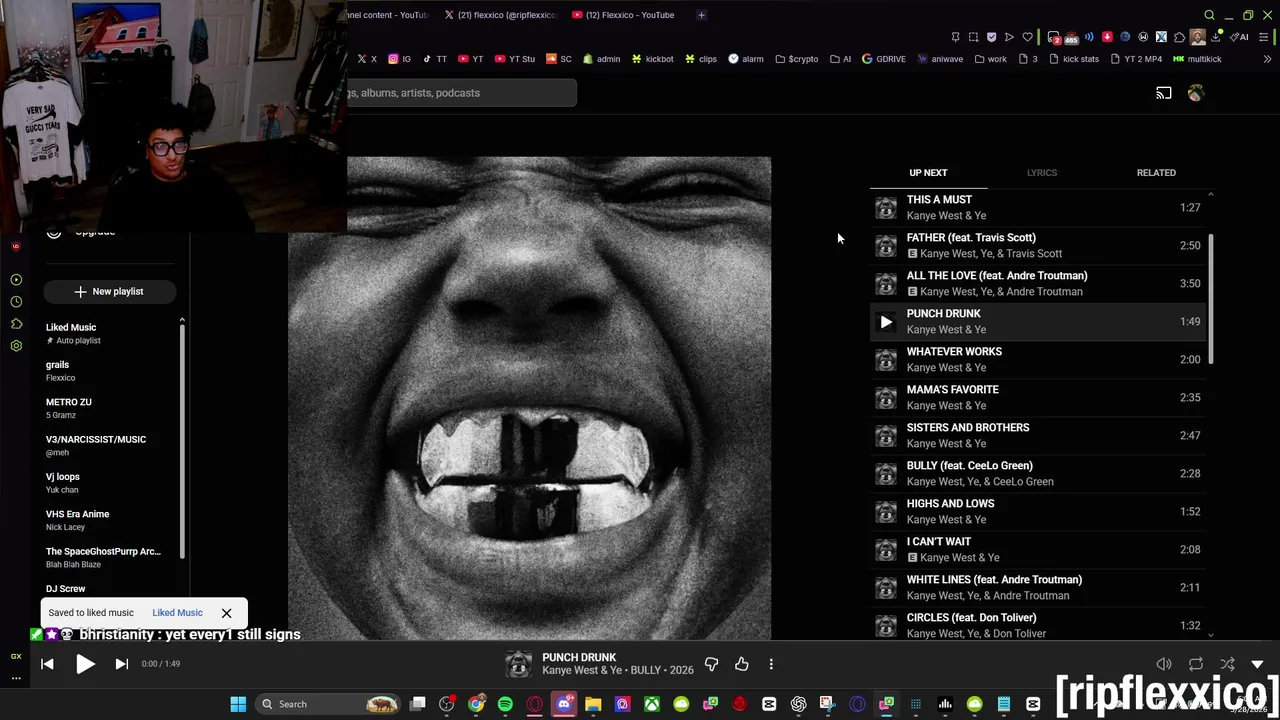
Task: Toggle repeat mode
Action: click(1195, 664)
